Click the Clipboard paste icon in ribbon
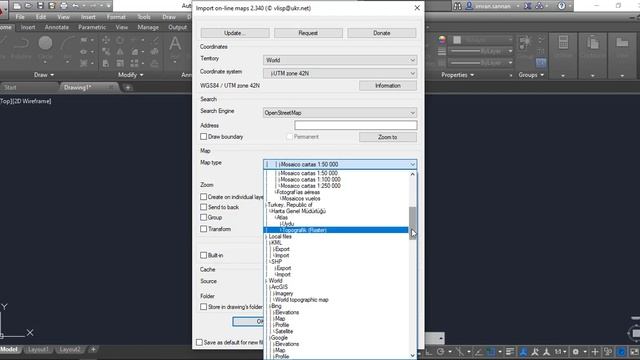This screenshot has height=360, width=640. coord(593,42)
